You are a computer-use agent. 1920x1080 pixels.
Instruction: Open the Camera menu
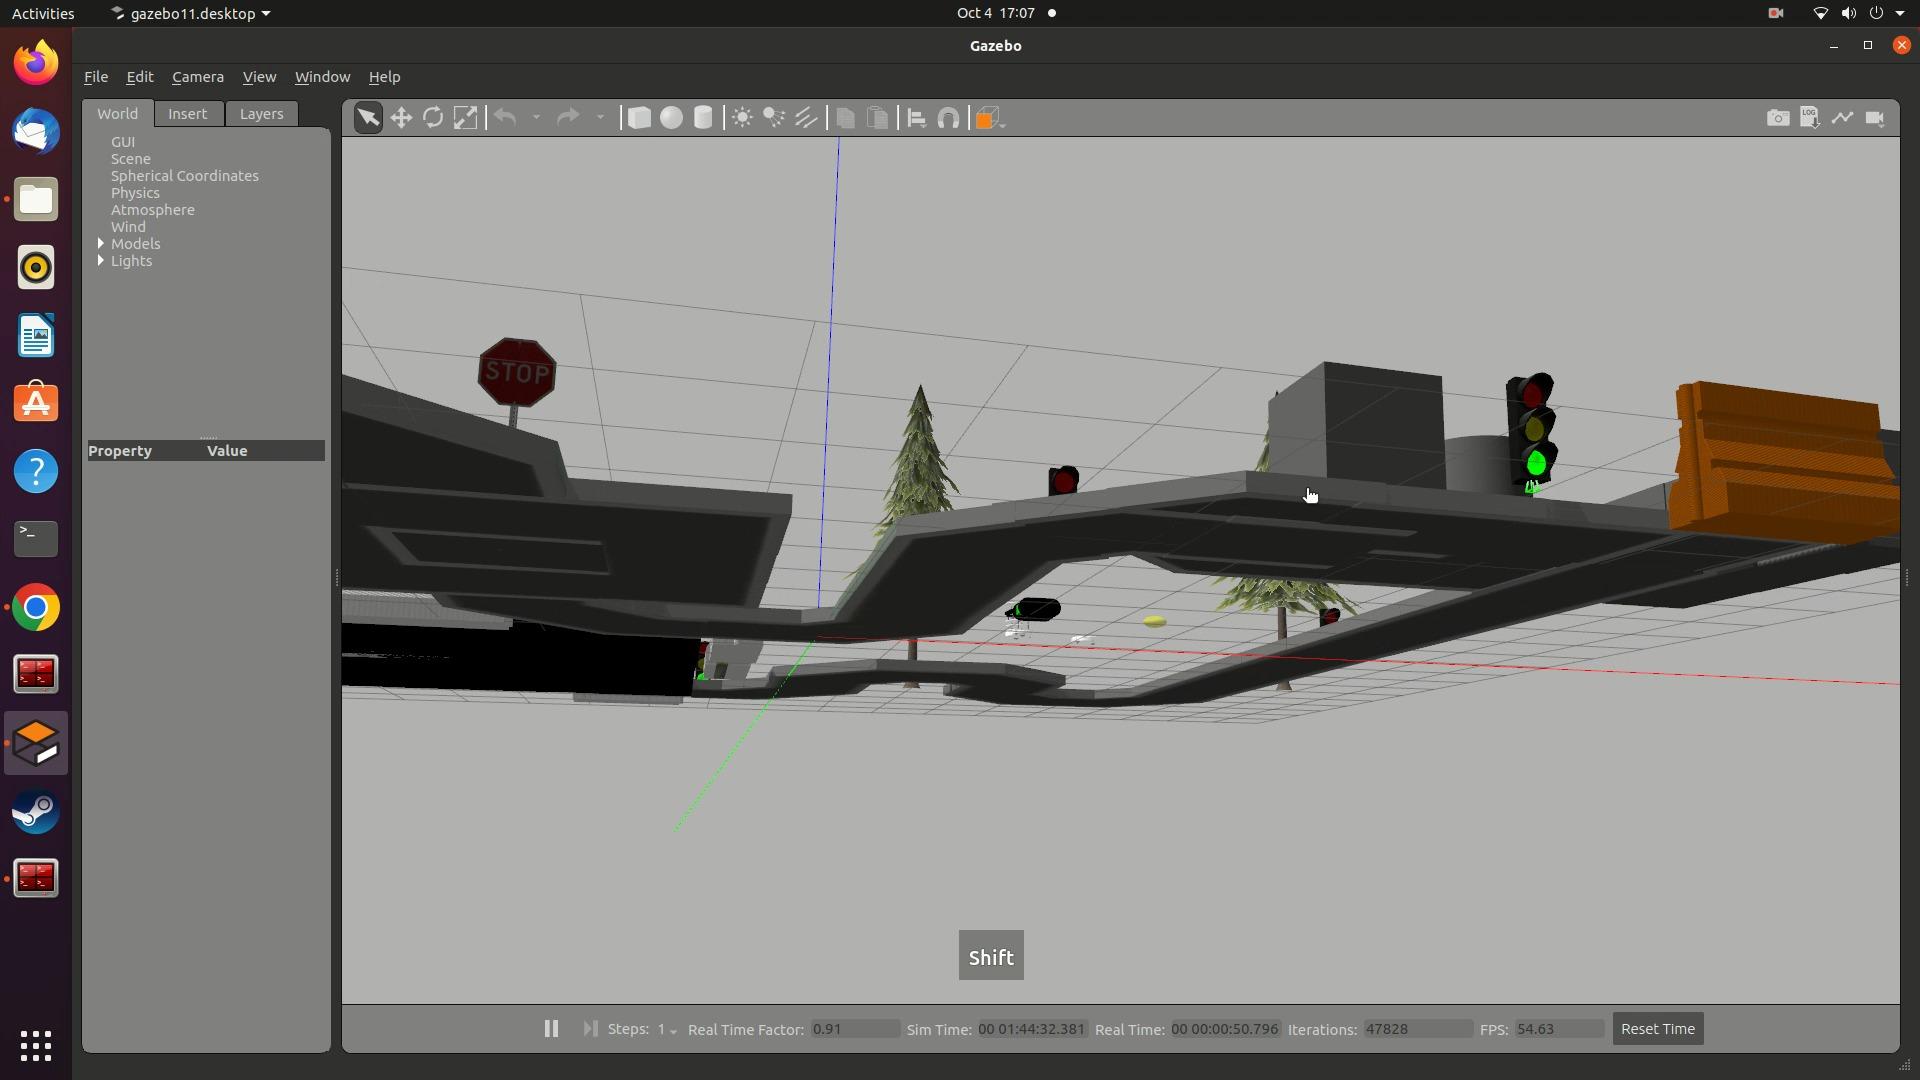tap(198, 77)
